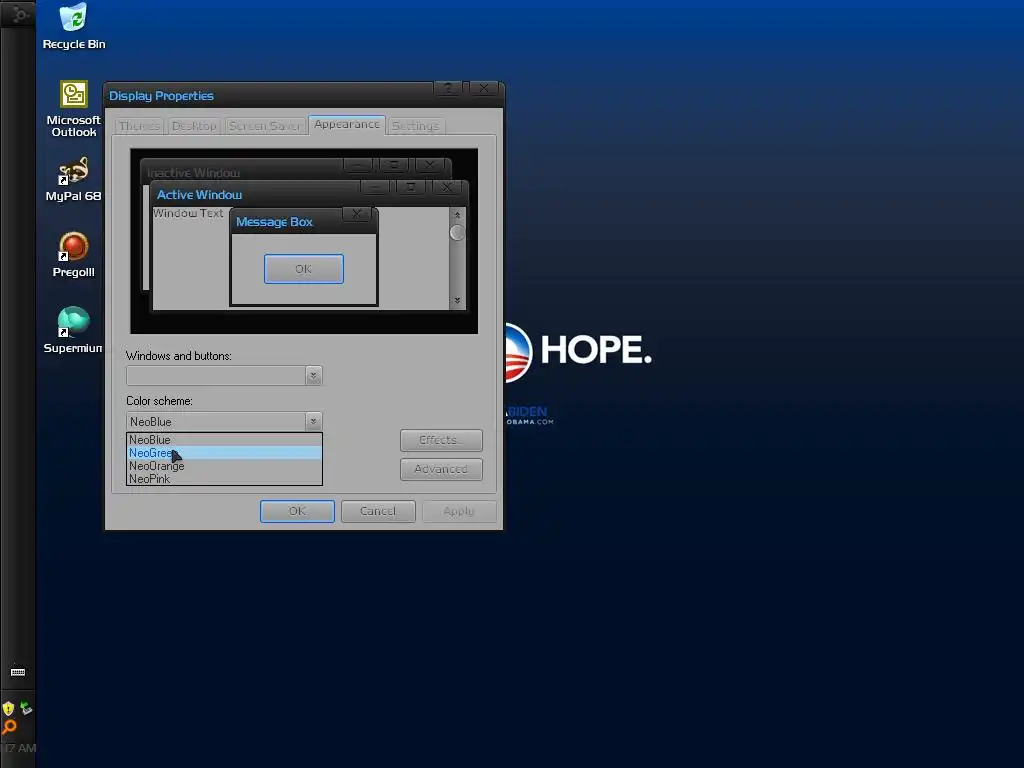Screen dimensions: 1024x768
Task: Open the Settings tab
Action: coord(416,126)
